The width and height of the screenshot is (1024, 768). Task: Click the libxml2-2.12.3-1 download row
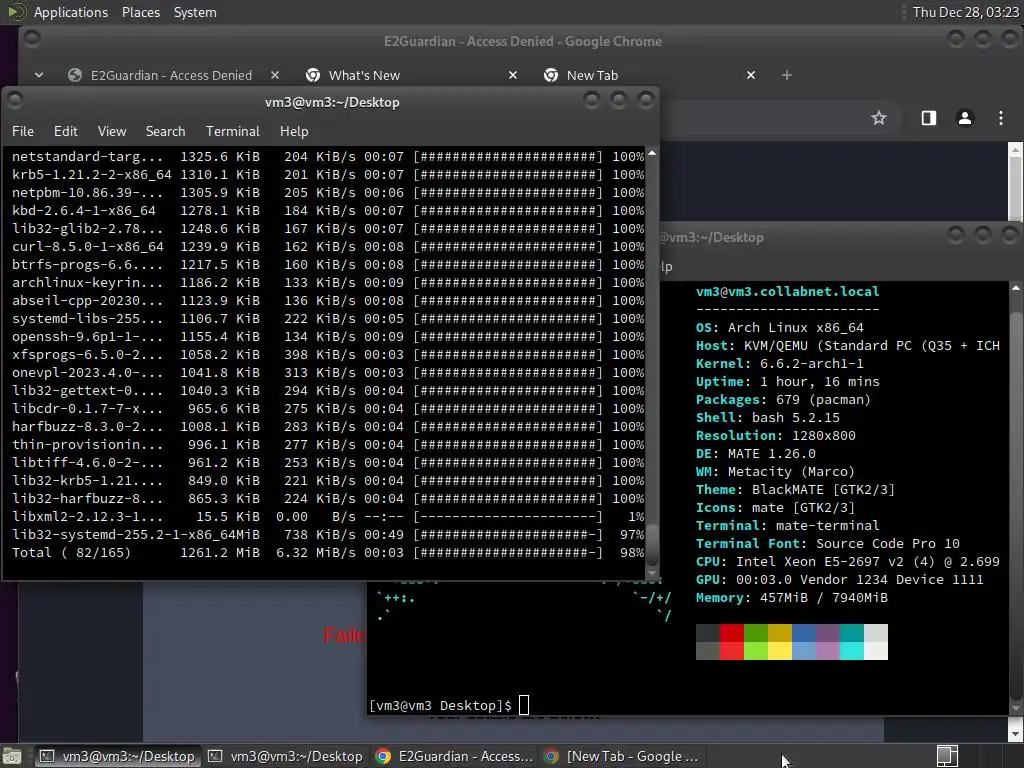(328, 517)
